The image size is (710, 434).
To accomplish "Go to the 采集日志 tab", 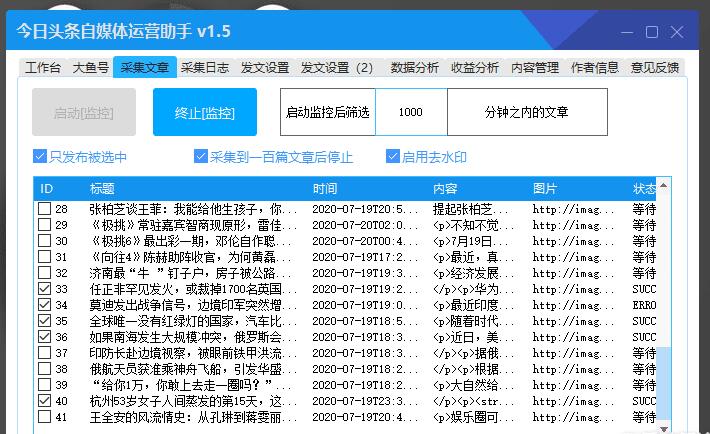I will (205, 68).
